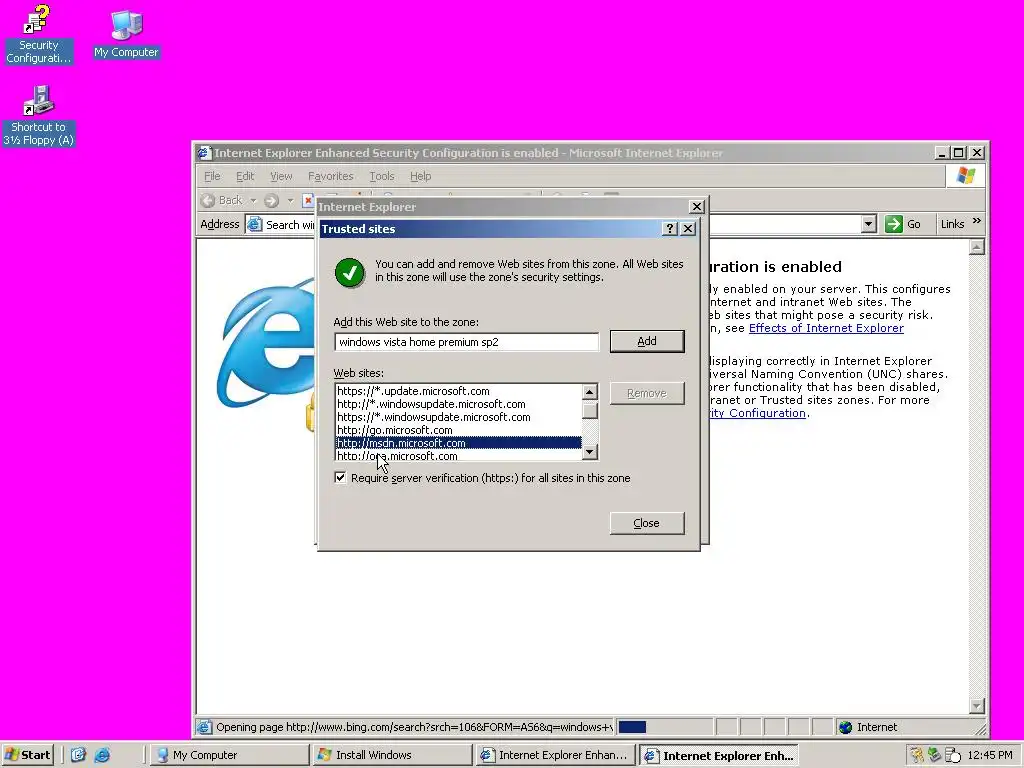This screenshot has height=768, width=1024.
Task: Click the help question mark in Trusted sites
Action: (669, 229)
